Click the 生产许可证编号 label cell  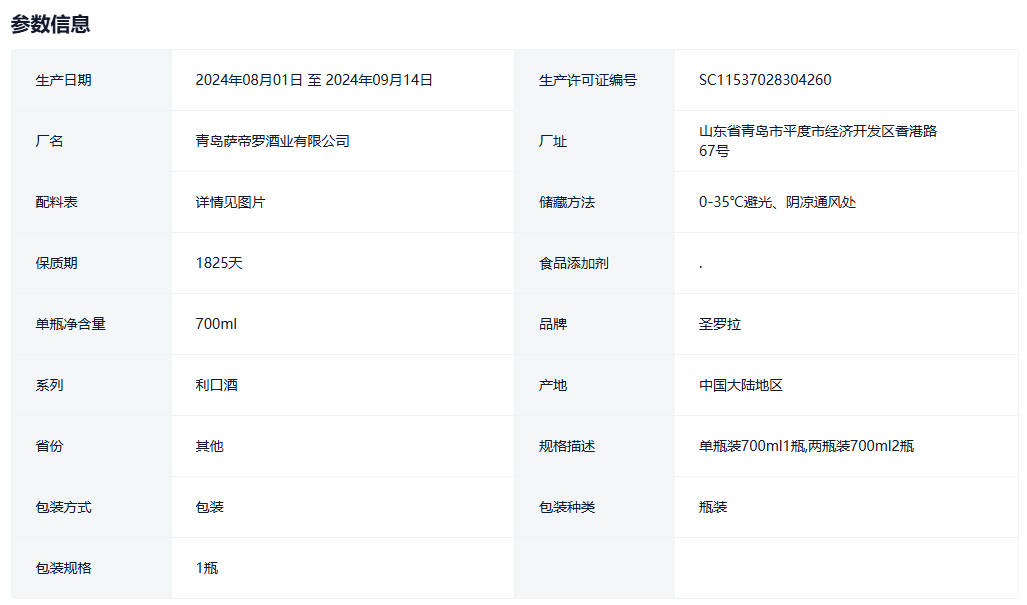tap(587, 80)
